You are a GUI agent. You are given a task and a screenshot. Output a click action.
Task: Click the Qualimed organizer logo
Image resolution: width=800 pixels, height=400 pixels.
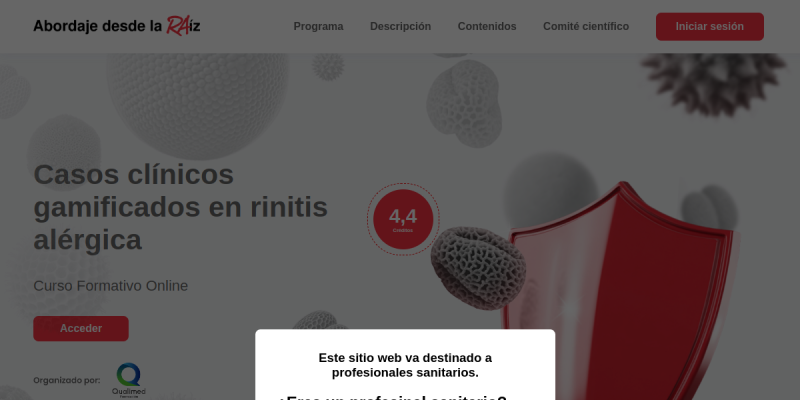129,380
